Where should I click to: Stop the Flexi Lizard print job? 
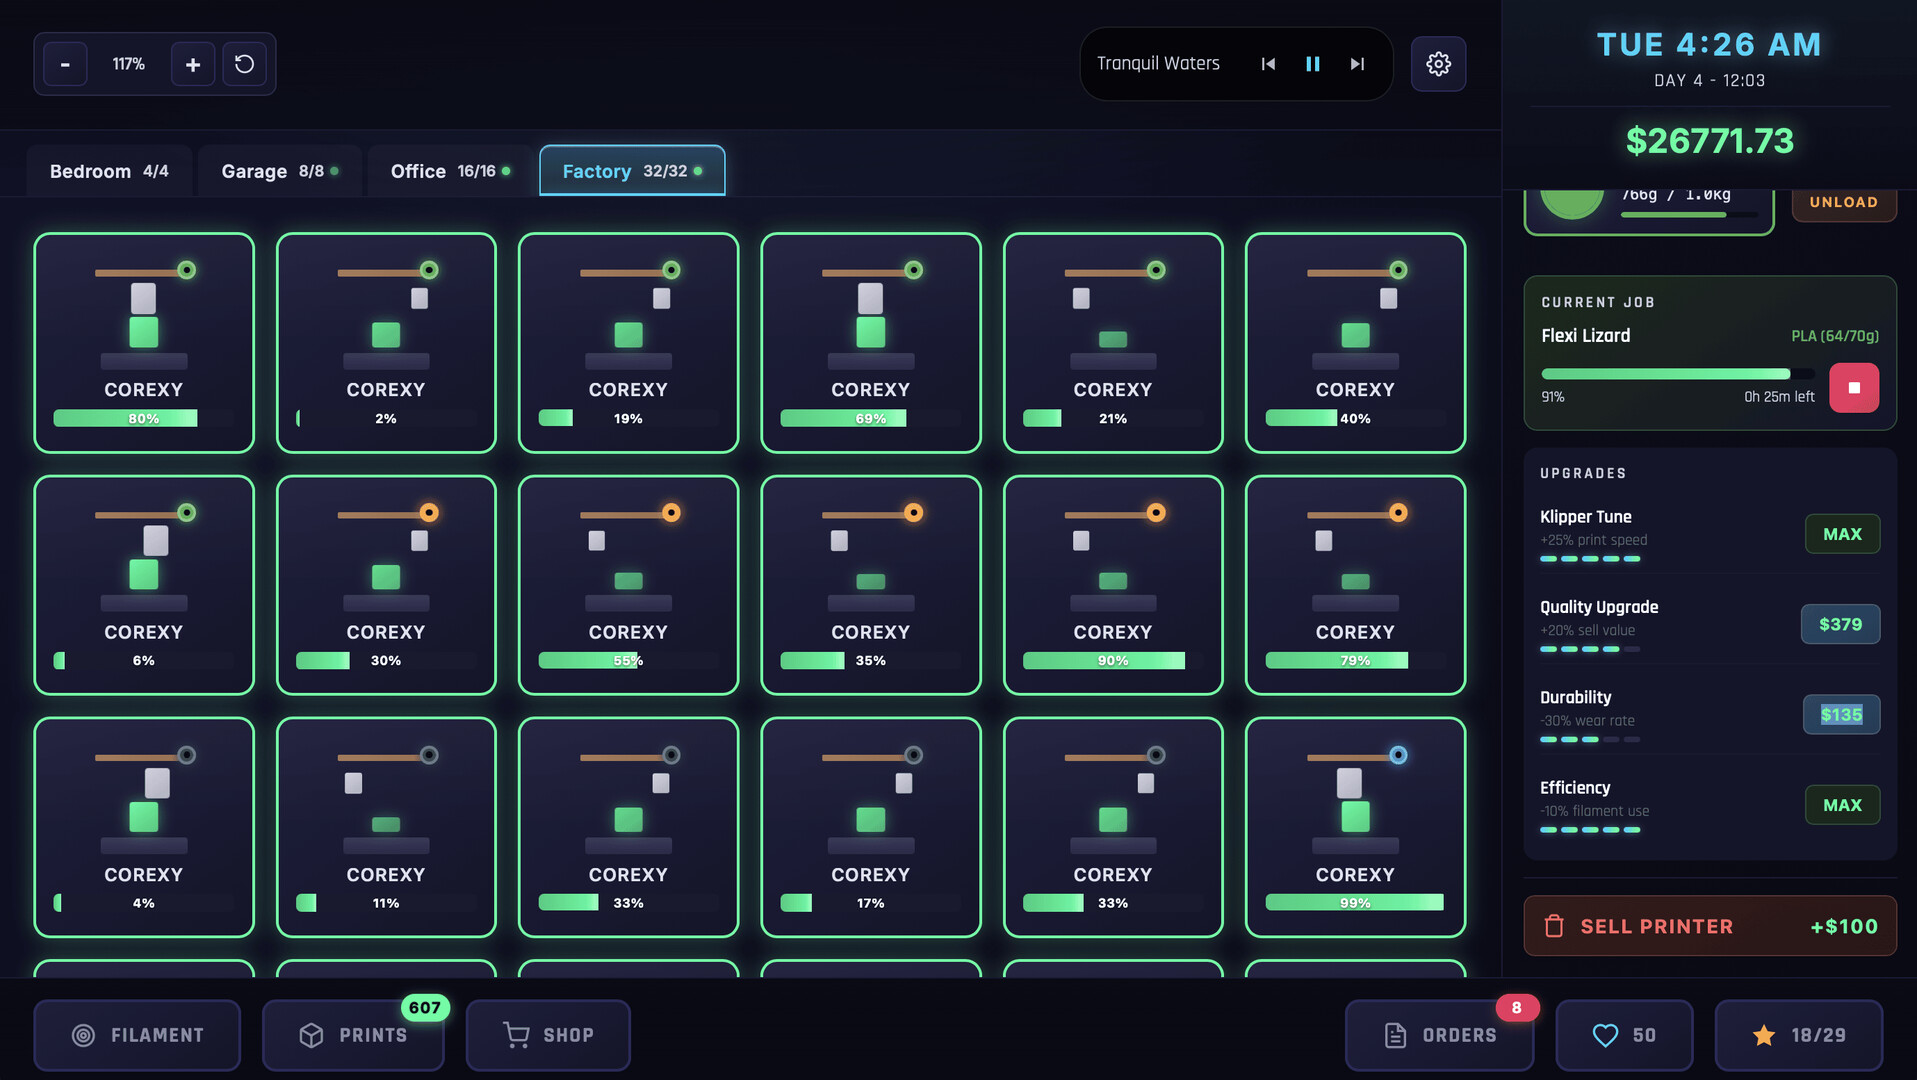[1854, 387]
